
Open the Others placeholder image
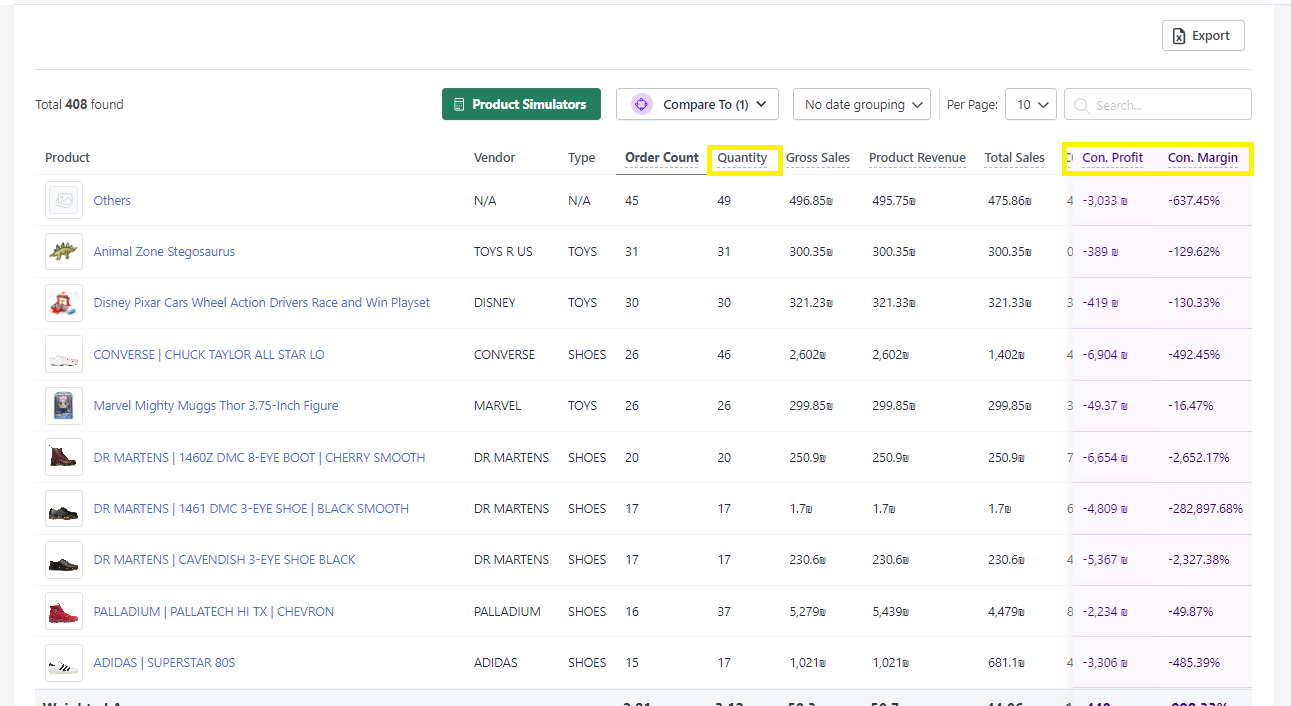point(64,200)
